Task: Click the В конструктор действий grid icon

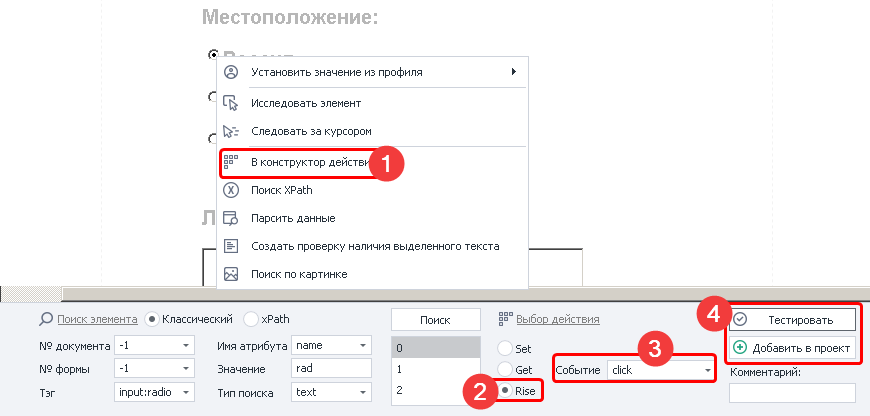Action: (231, 160)
